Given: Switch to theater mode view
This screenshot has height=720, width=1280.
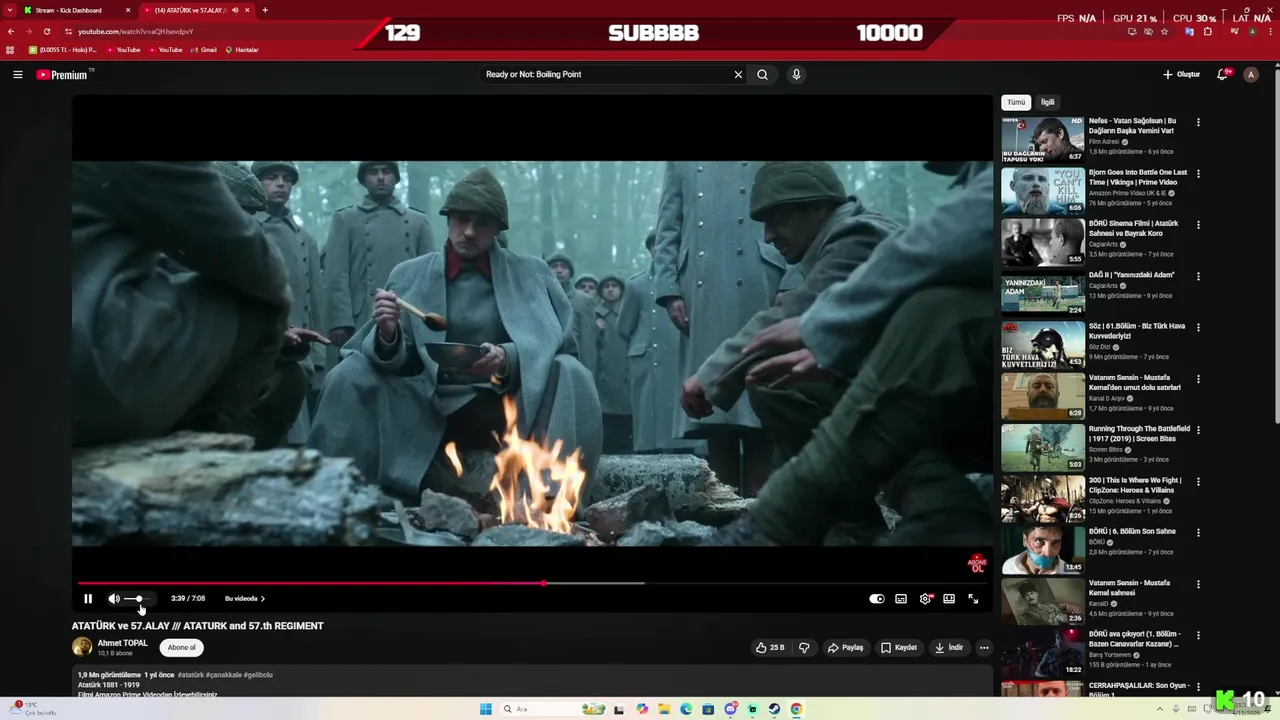Looking at the screenshot, I should click(949, 599).
